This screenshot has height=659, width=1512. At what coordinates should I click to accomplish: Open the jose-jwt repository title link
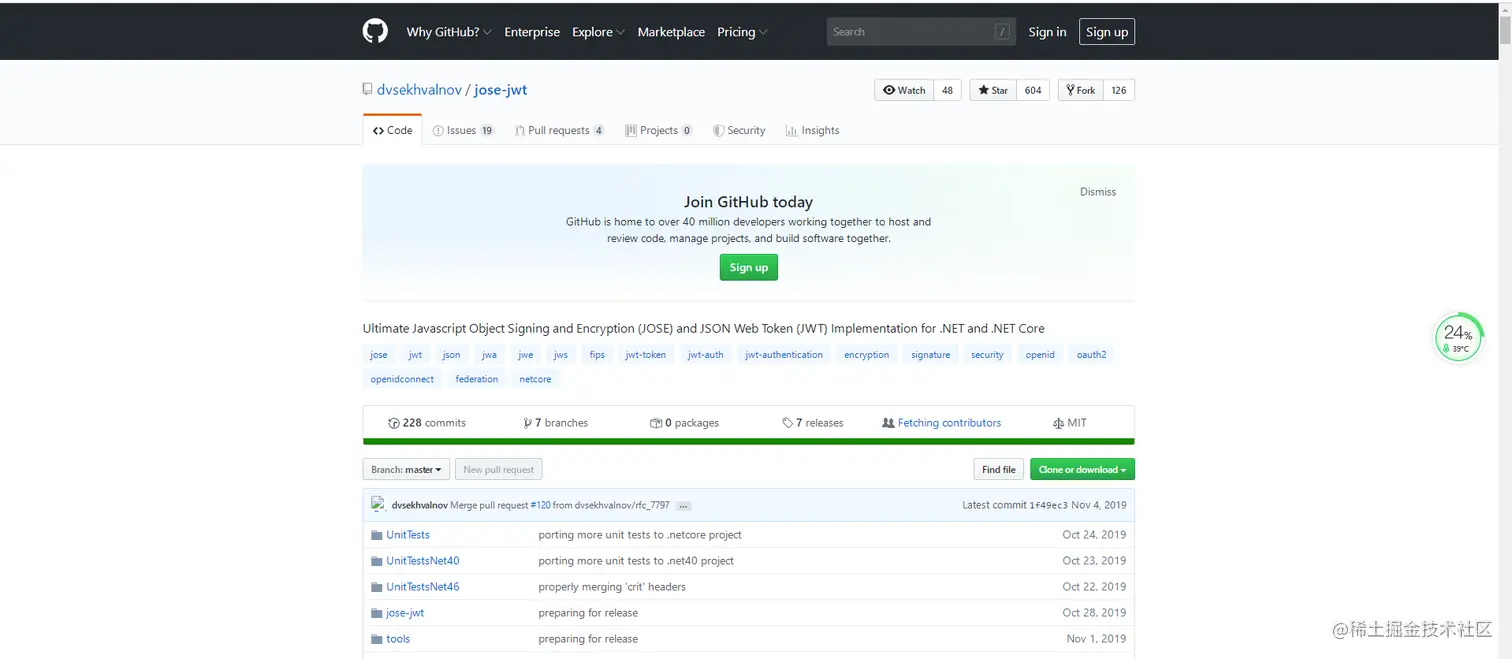click(501, 89)
